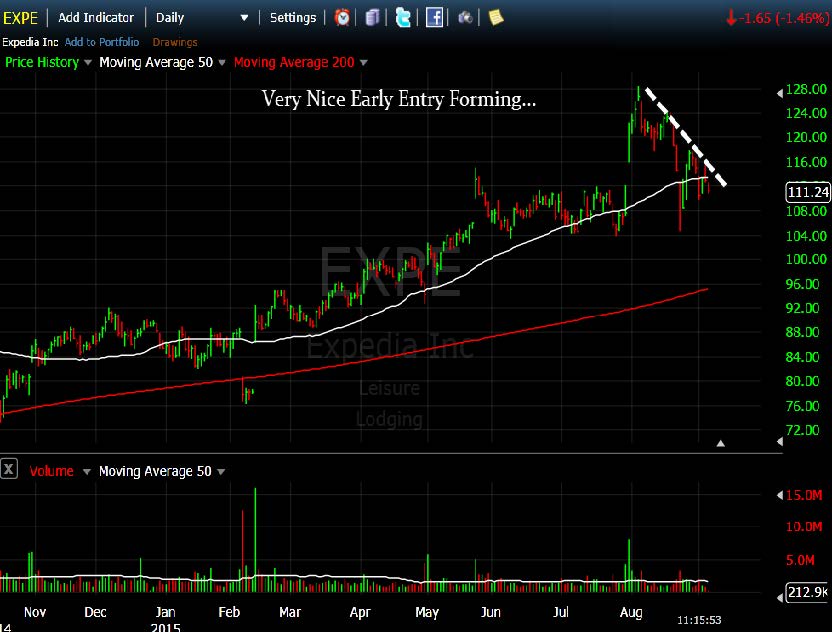
Task: Take a chart snapshot with the camera icon
Action: click(x=465, y=18)
